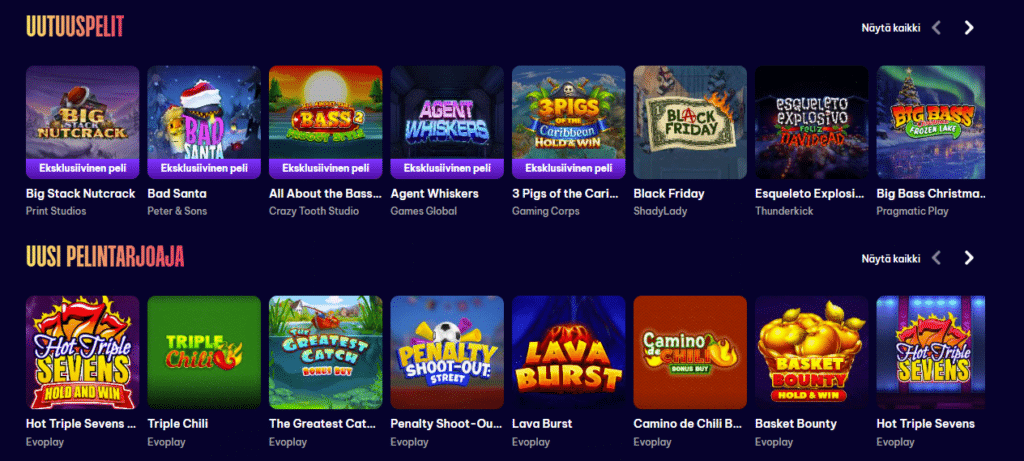1024x461 pixels.
Task: Launch the Bad Santa game tile
Action: pyautogui.click(x=204, y=122)
